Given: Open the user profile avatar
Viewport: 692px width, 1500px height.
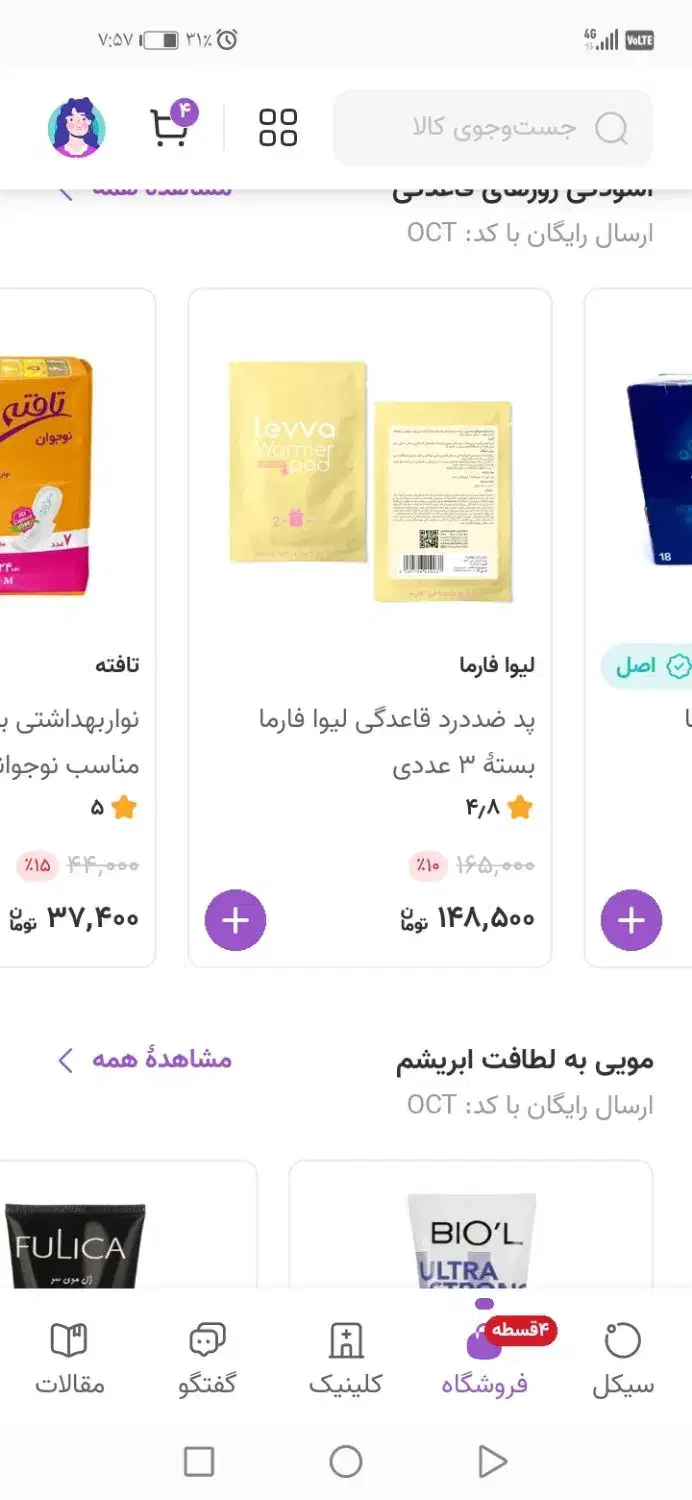Looking at the screenshot, I should 77,127.
